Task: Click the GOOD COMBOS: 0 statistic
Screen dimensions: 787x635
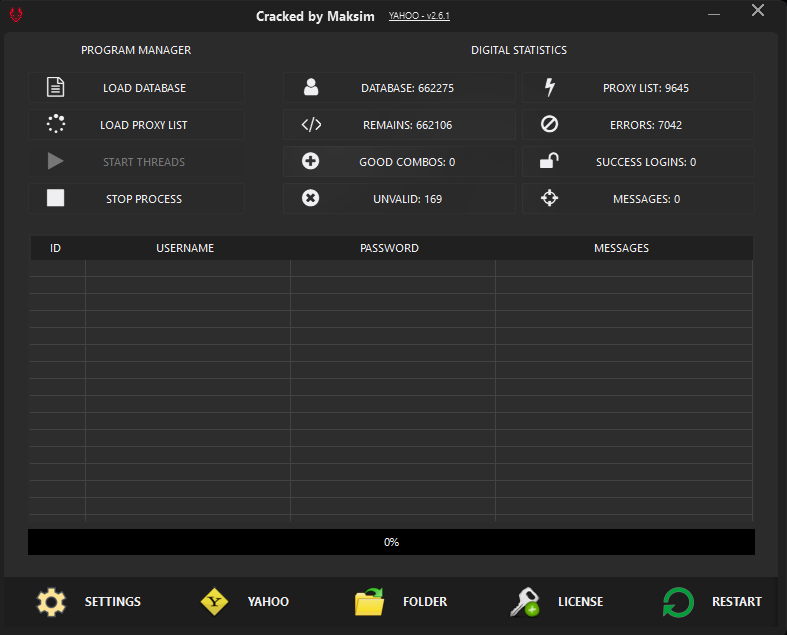Action: pos(399,162)
